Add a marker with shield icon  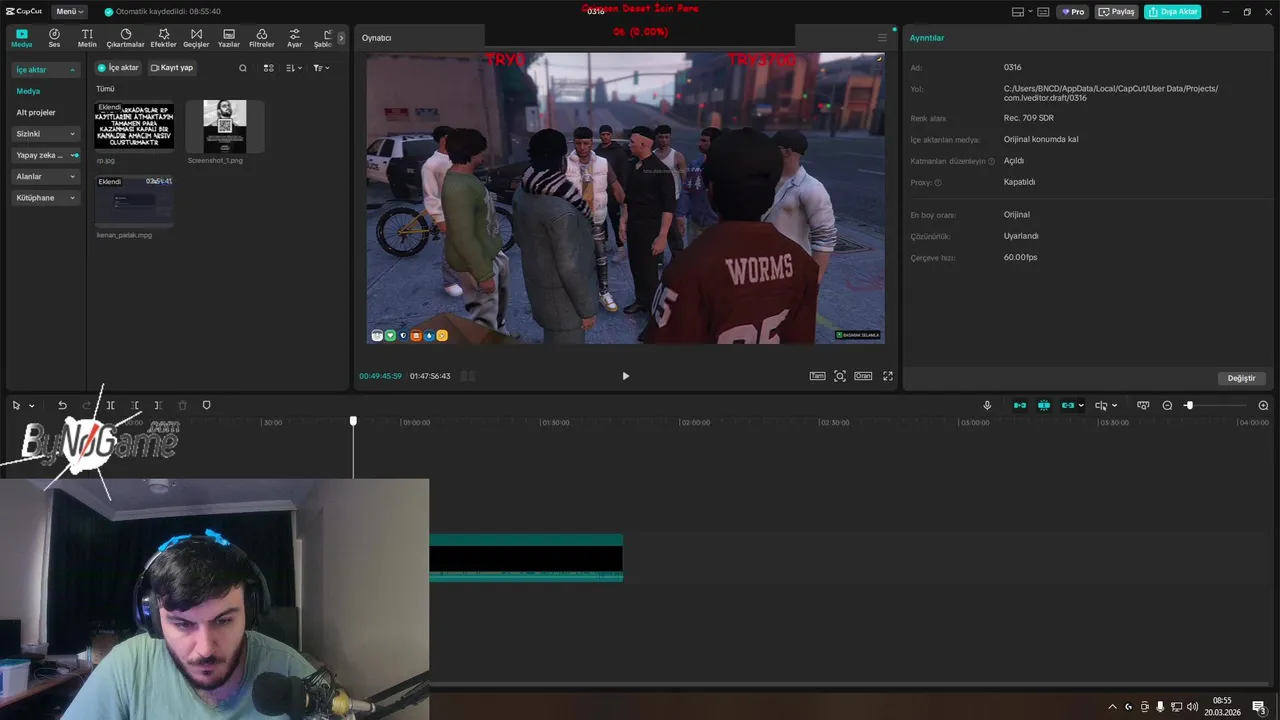point(207,405)
